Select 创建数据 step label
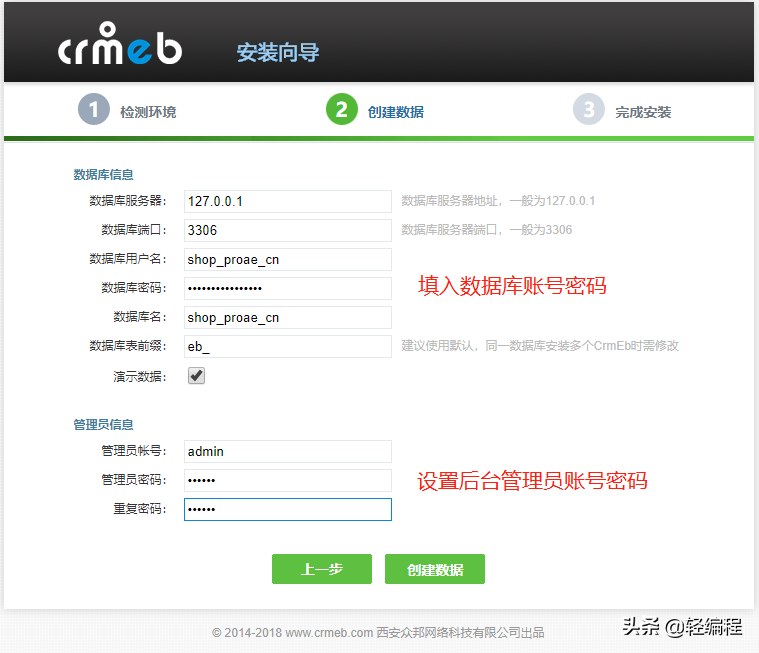Image resolution: width=759 pixels, height=653 pixels. [395, 112]
